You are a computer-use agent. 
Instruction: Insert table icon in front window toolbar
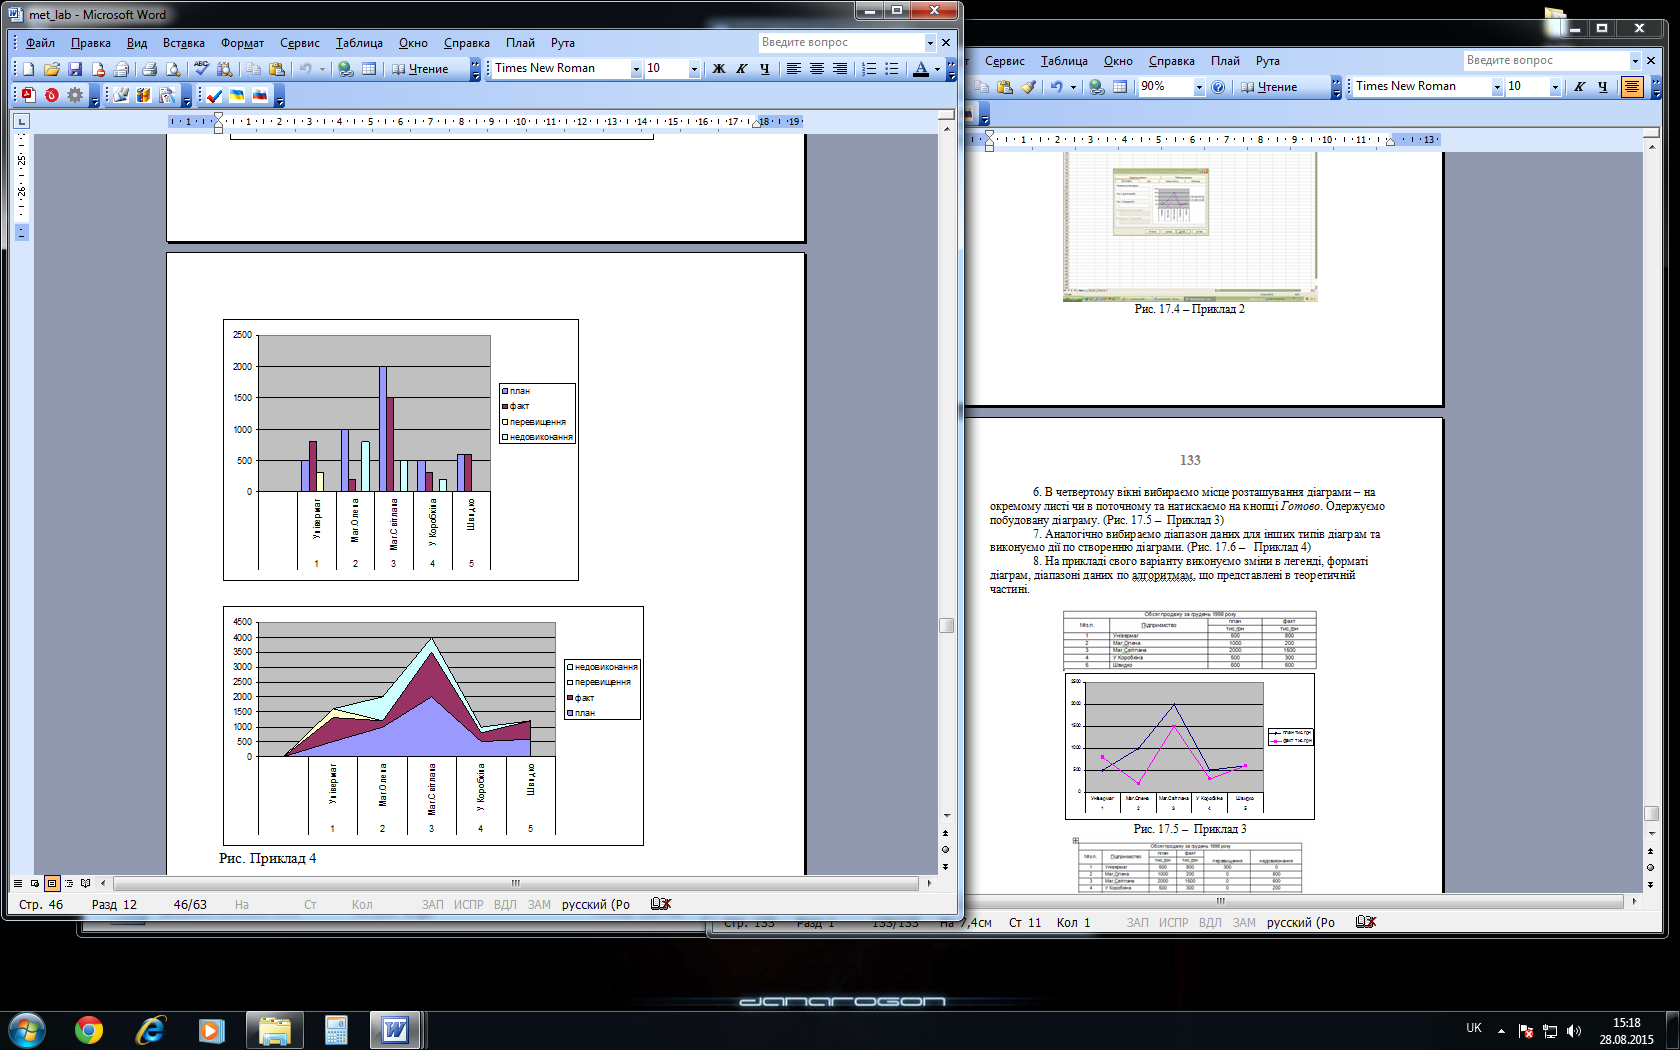pyautogui.click(x=369, y=69)
